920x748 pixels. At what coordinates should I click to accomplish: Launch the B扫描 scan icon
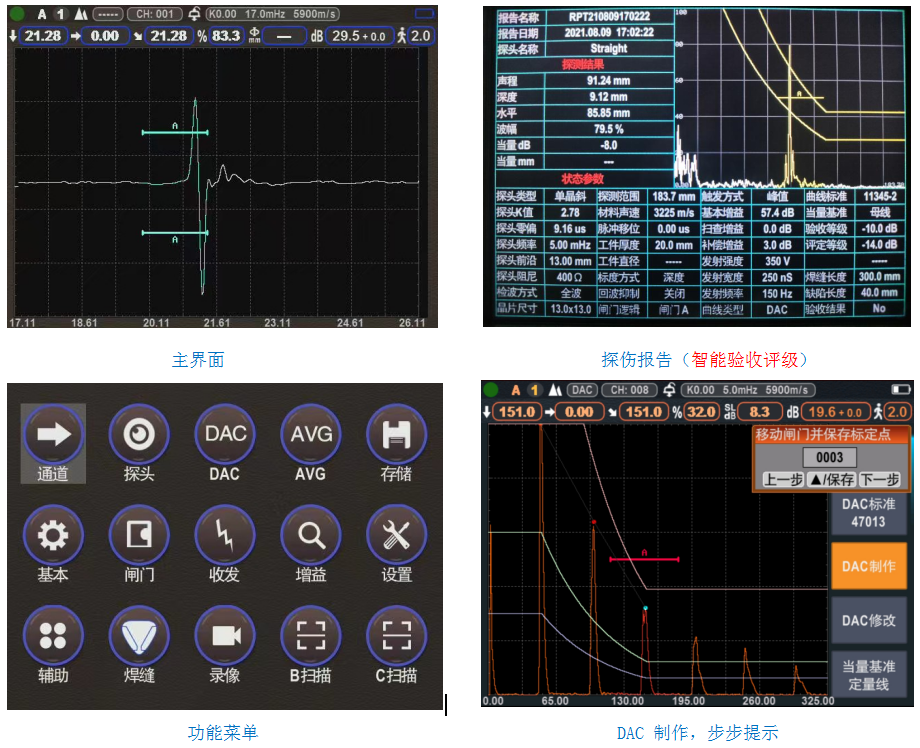310,637
